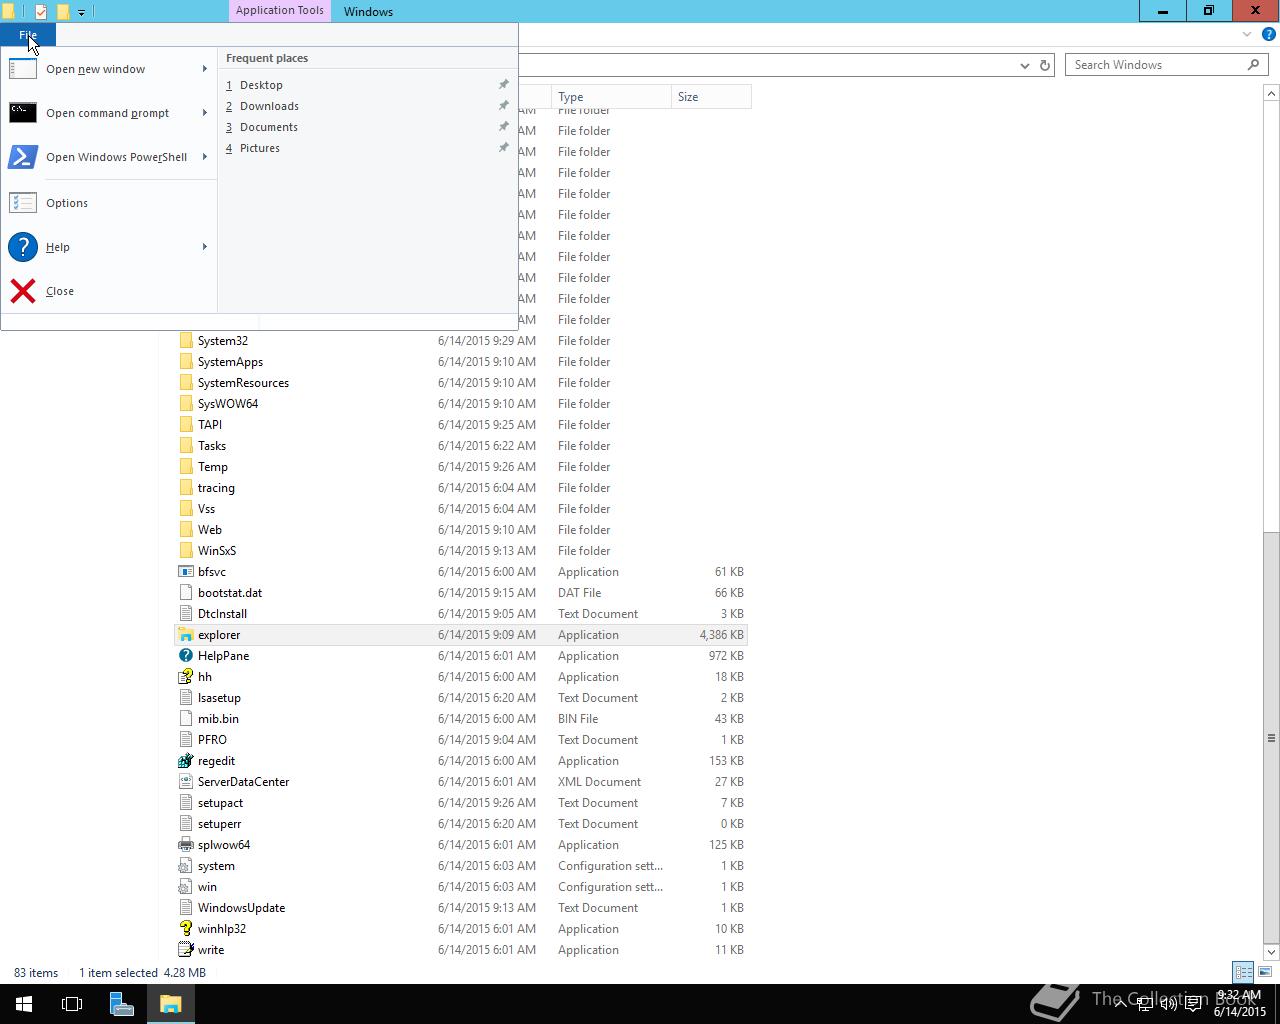
Task: Select the SysWOW64 folder icon
Action: [x=186, y=404]
